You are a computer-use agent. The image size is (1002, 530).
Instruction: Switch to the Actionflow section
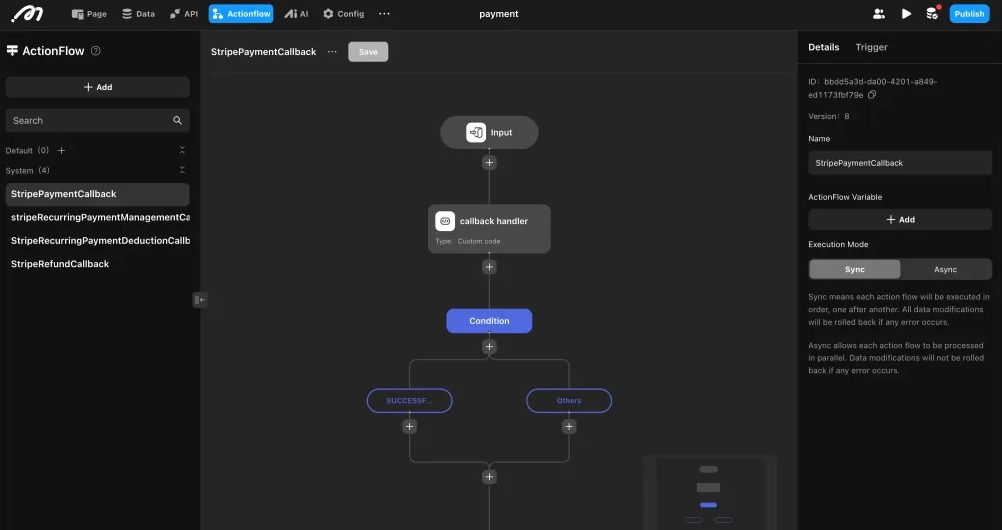click(x=241, y=13)
